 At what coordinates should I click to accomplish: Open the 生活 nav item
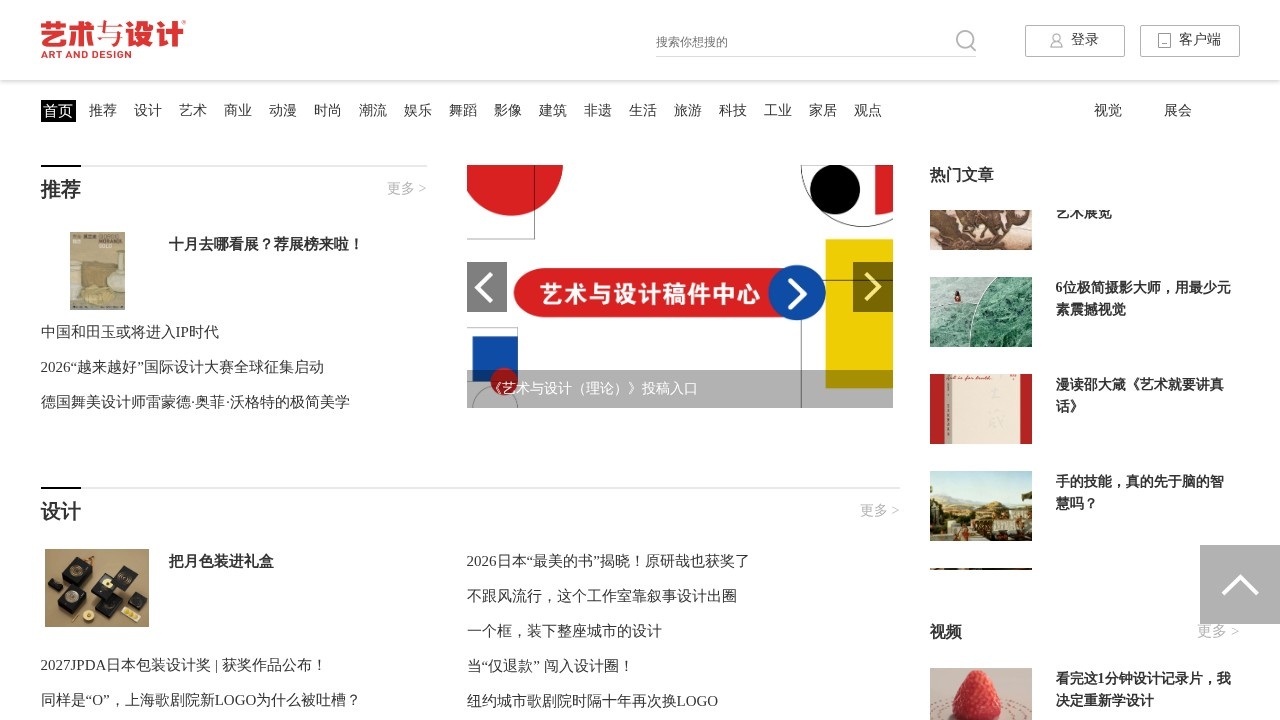tap(643, 111)
